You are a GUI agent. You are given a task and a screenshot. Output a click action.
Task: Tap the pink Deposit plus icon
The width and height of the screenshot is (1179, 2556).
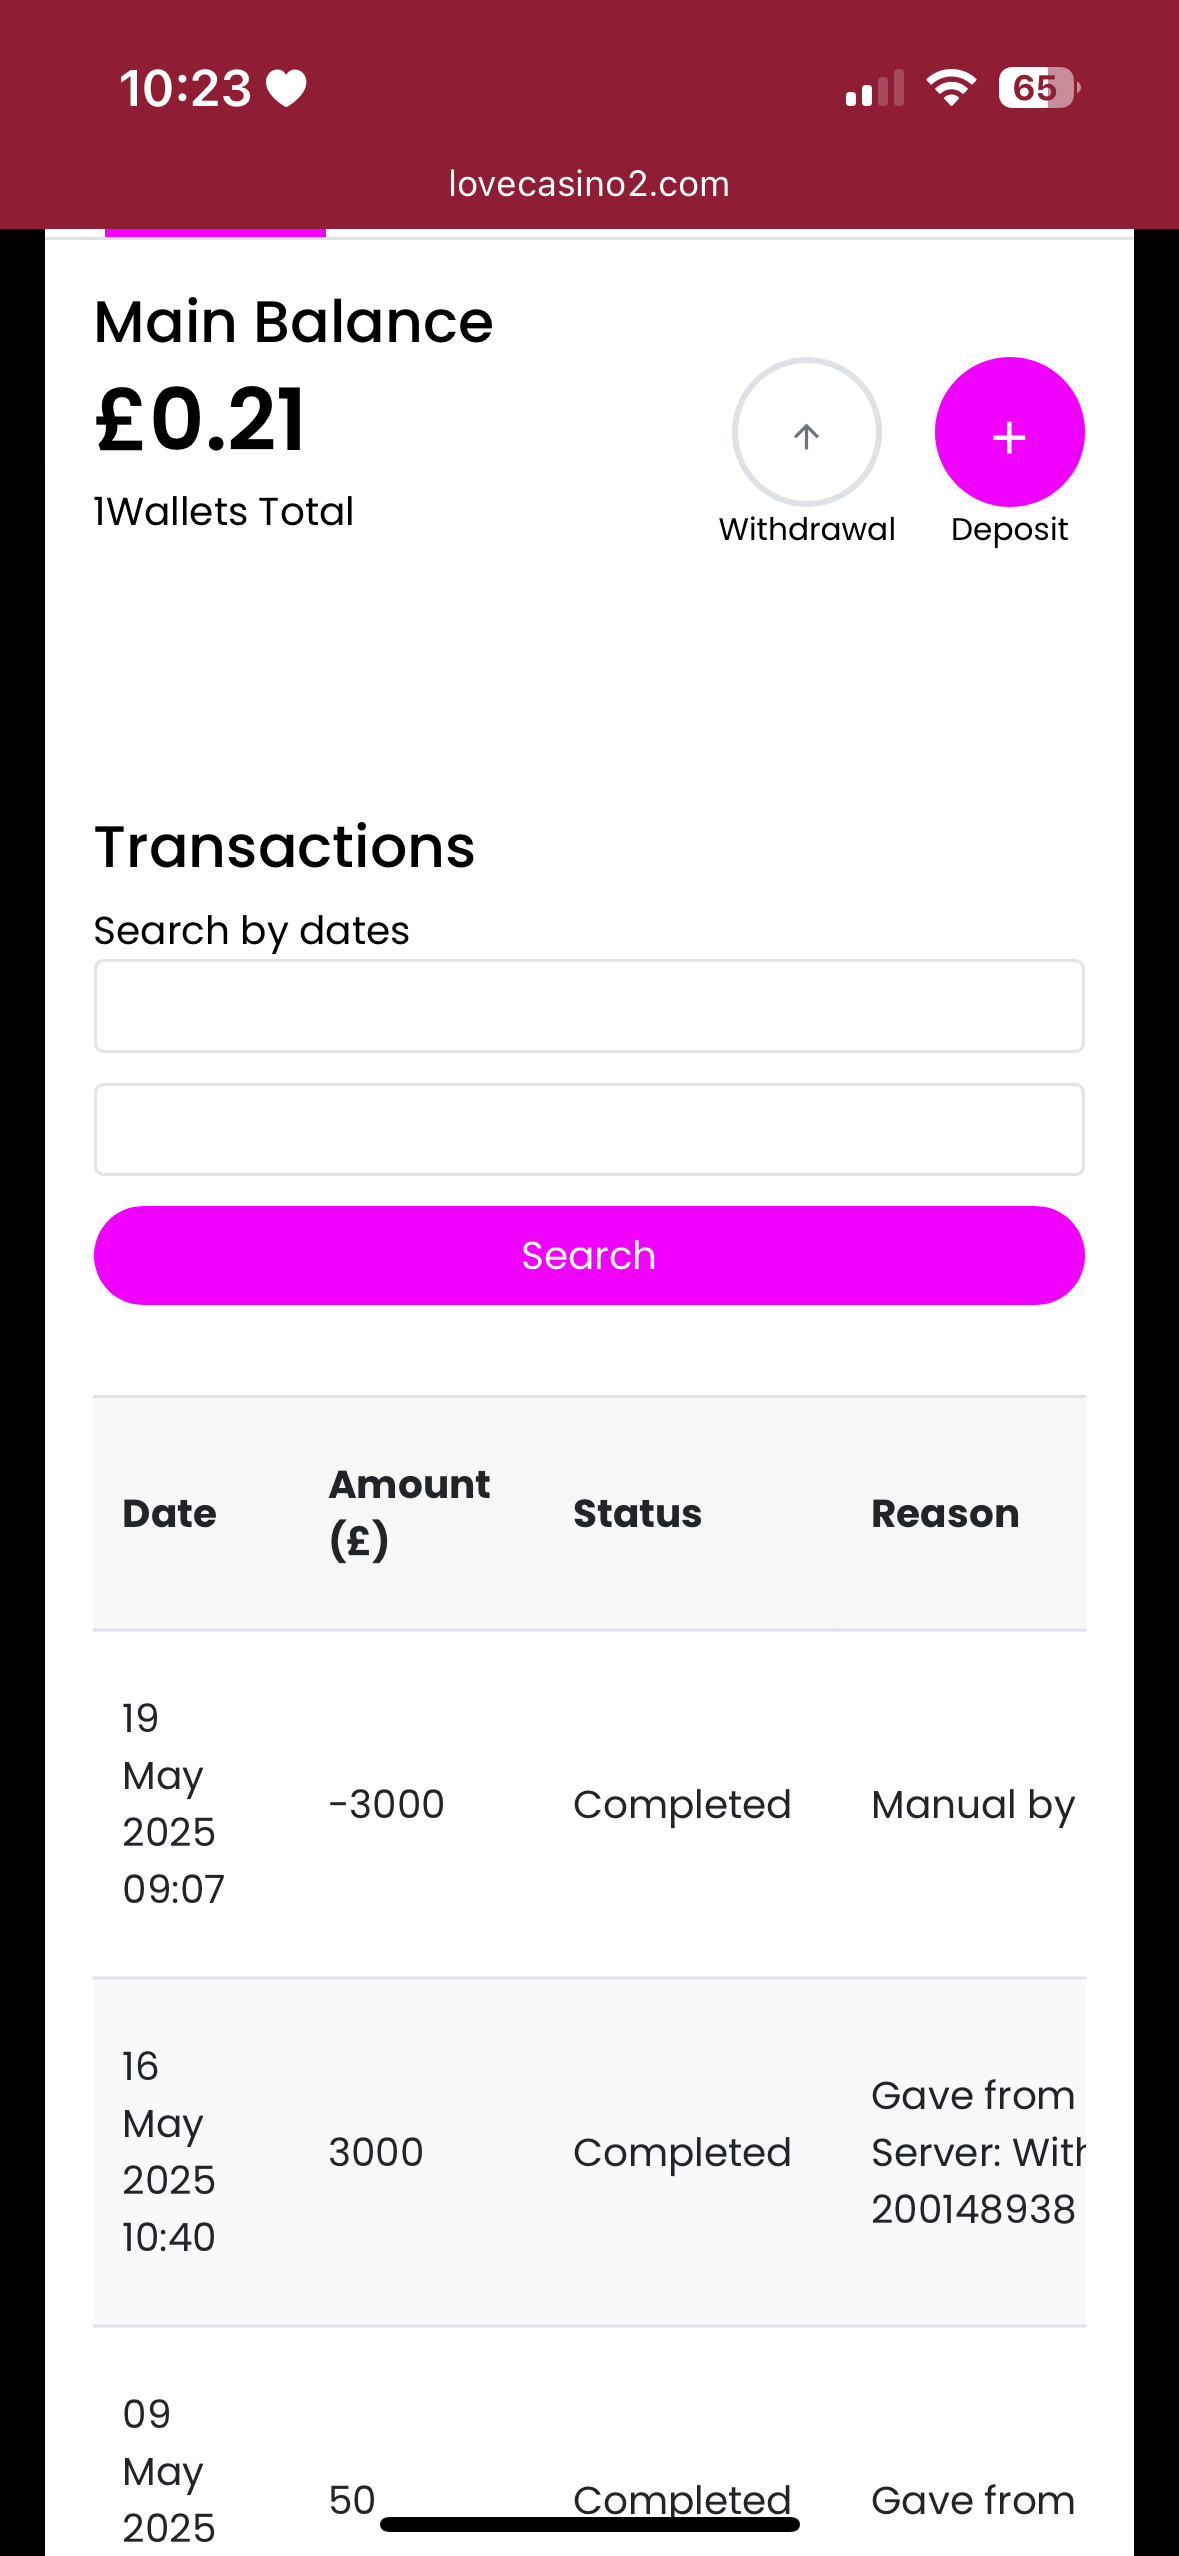click(x=1009, y=433)
